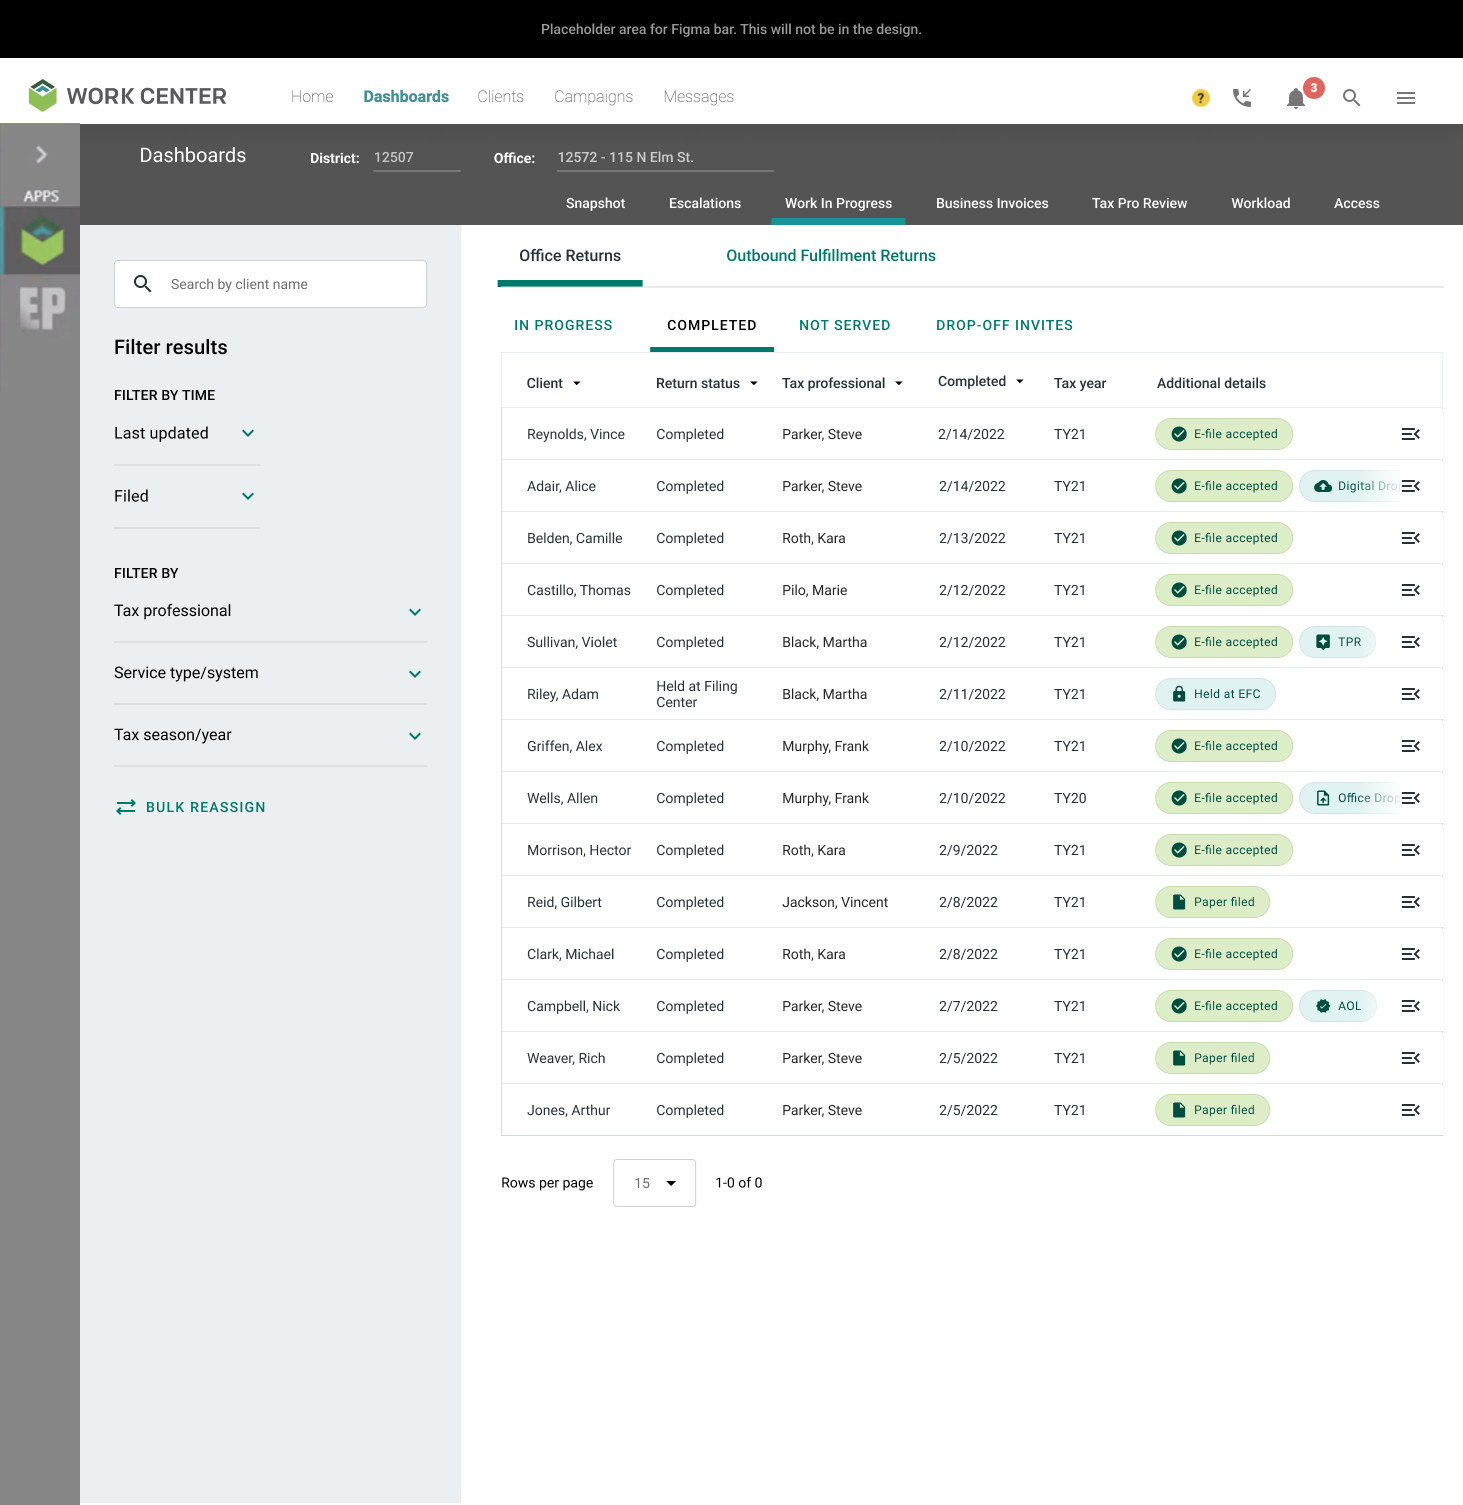The height and width of the screenshot is (1505, 1463).
Task: Open row actions menu for Riley, Adam
Action: click(1411, 694)
